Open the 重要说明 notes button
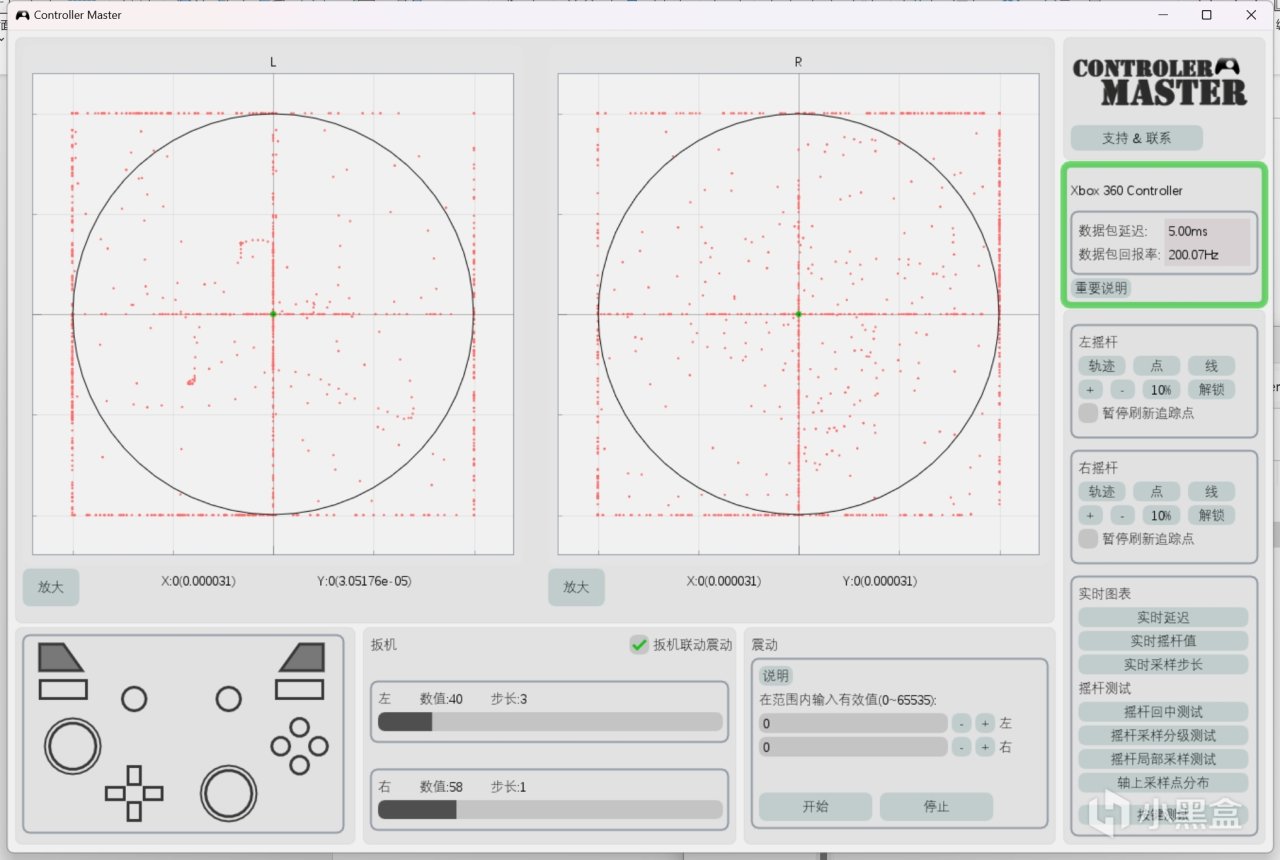 pyautogui.click(x=1101, y=288)
